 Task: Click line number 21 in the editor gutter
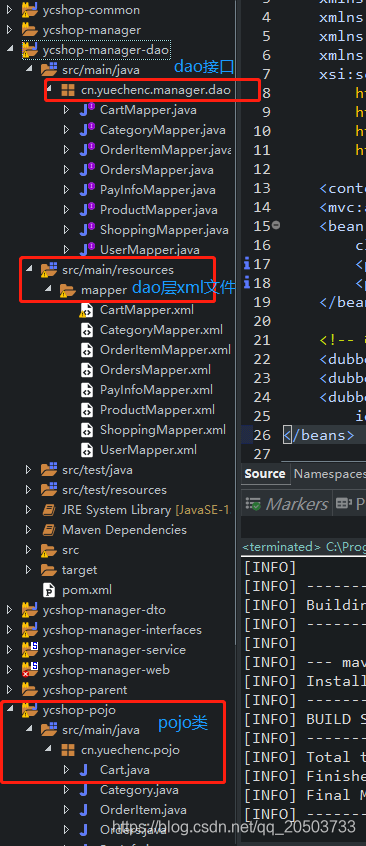[x=262, y=340]
